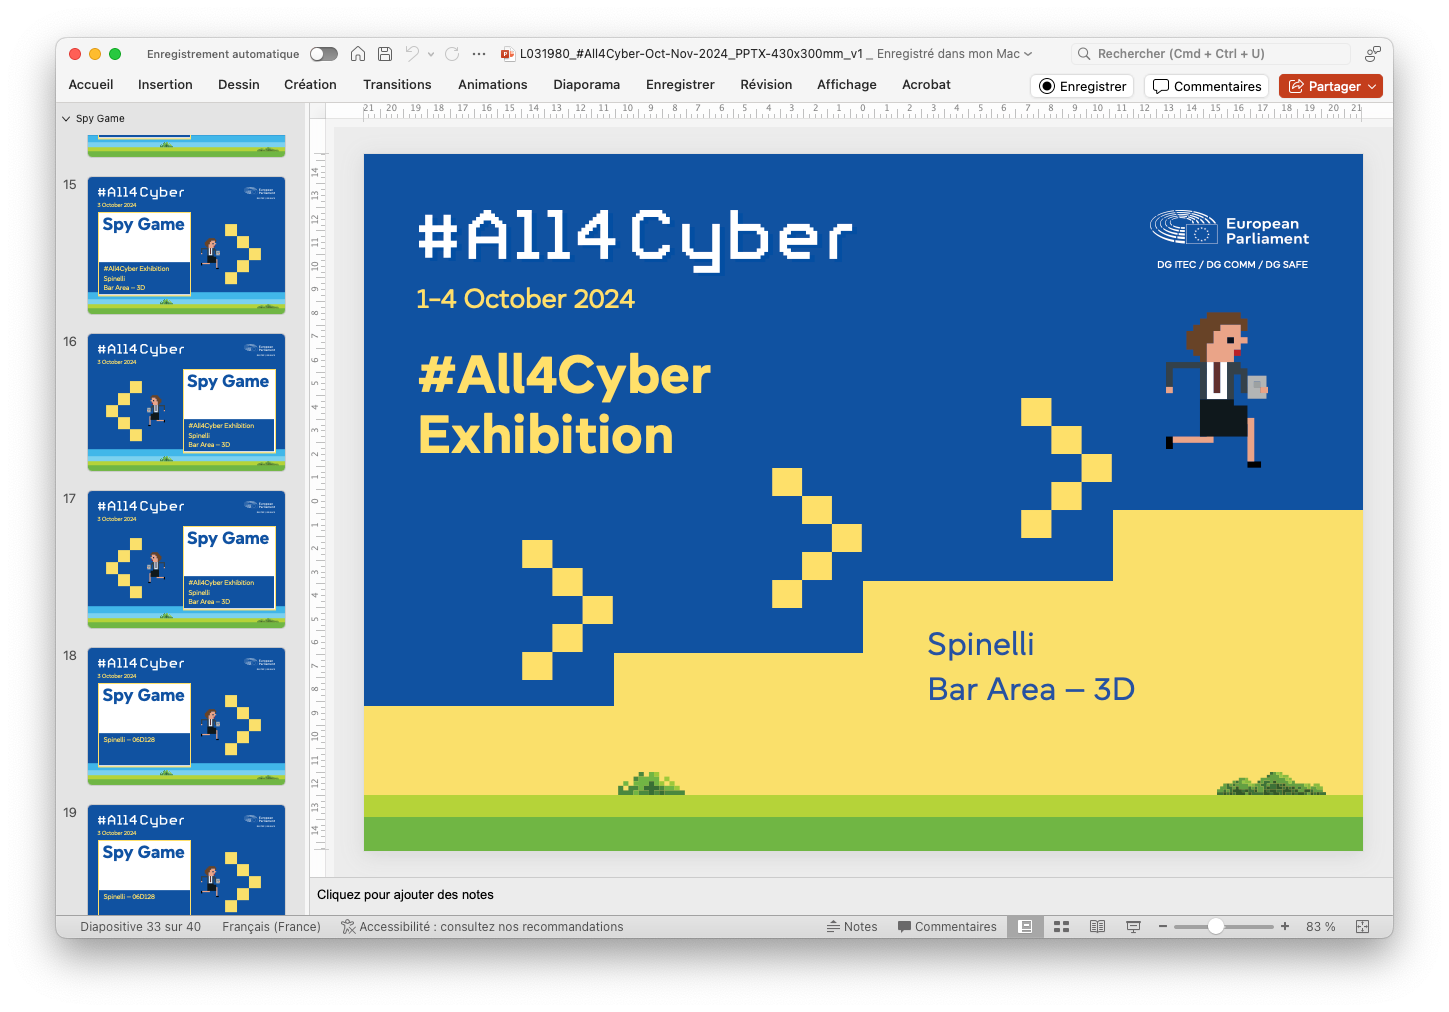Click the share people icon at top right
The image size is (1449, 1012).
[1373, 54]
